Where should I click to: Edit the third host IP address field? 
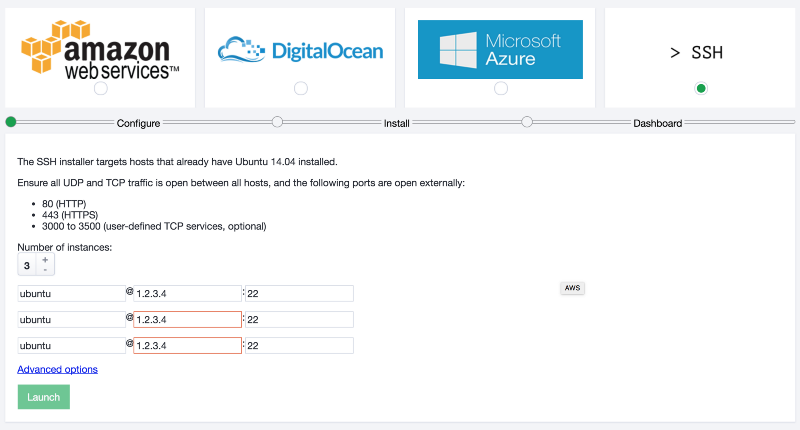tap(187, 345)
